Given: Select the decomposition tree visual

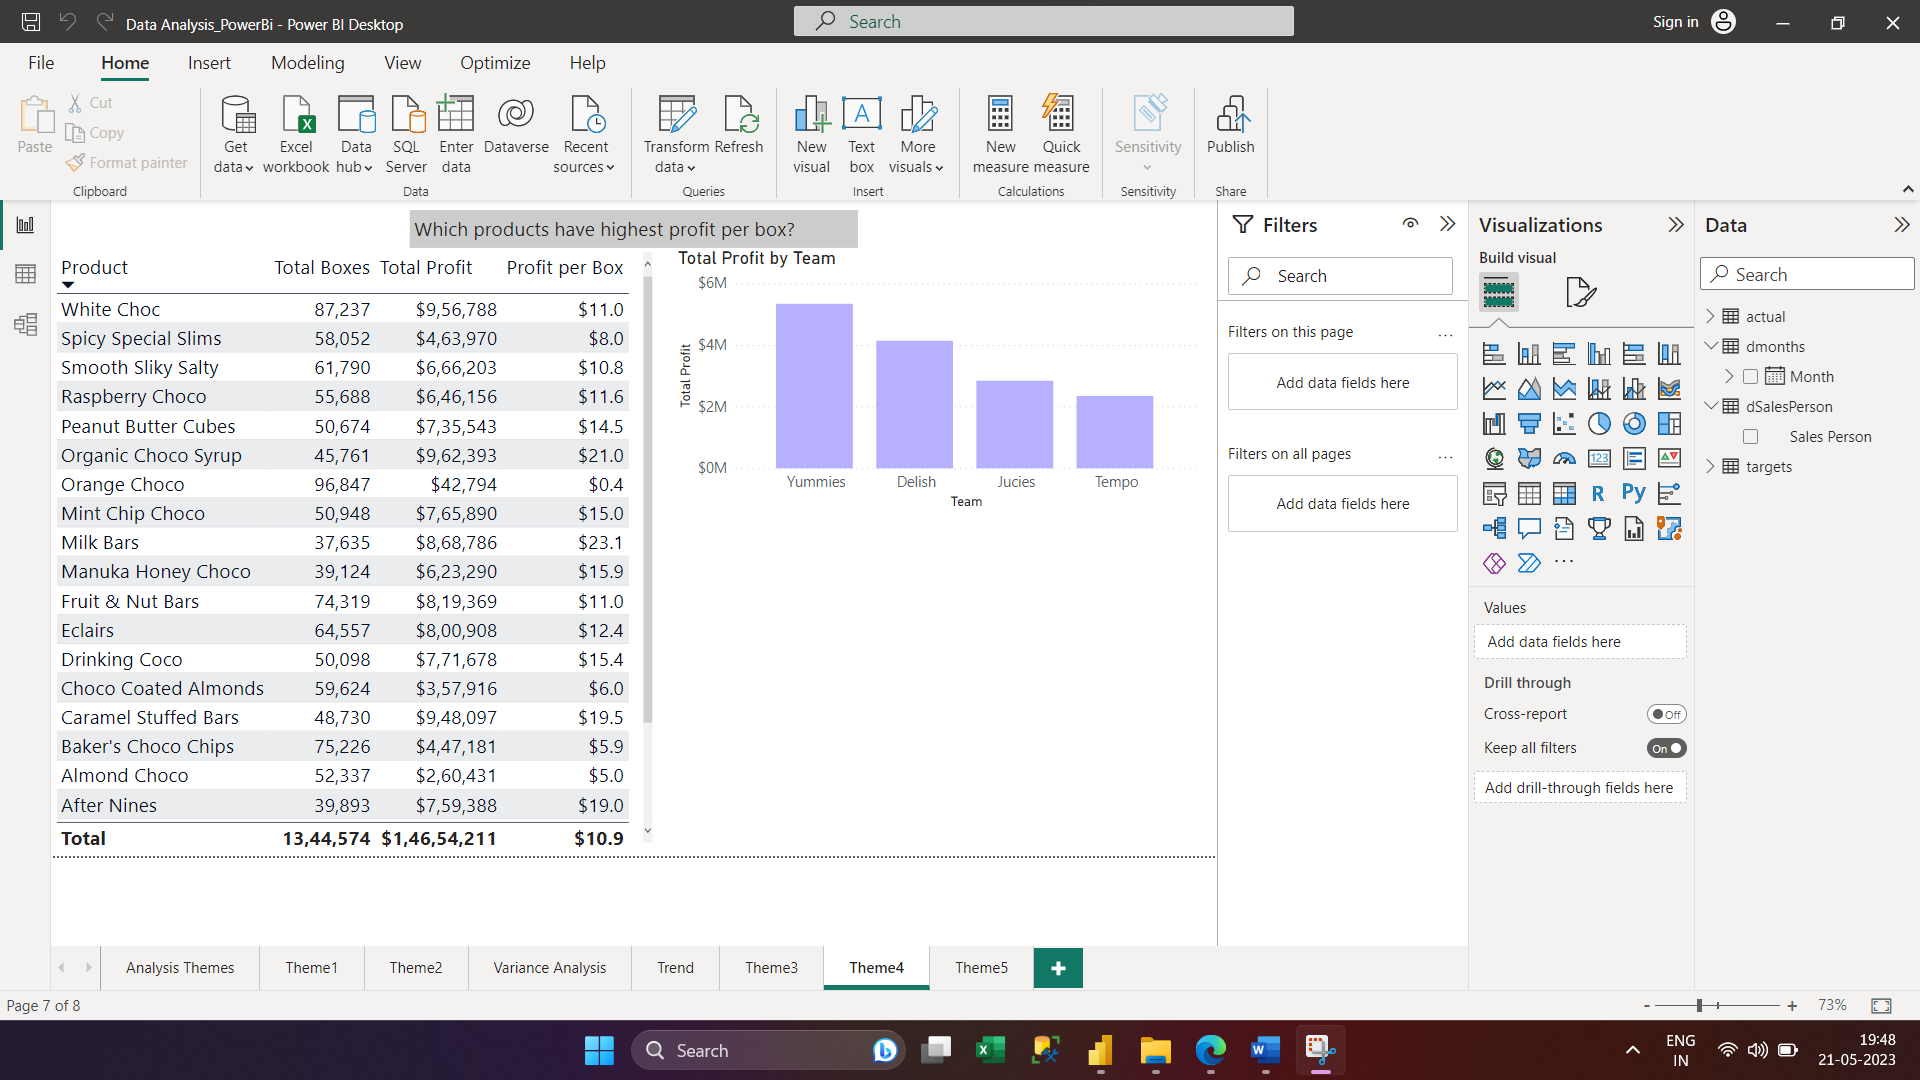Looking at the screenshot, I should (1494, 528).
